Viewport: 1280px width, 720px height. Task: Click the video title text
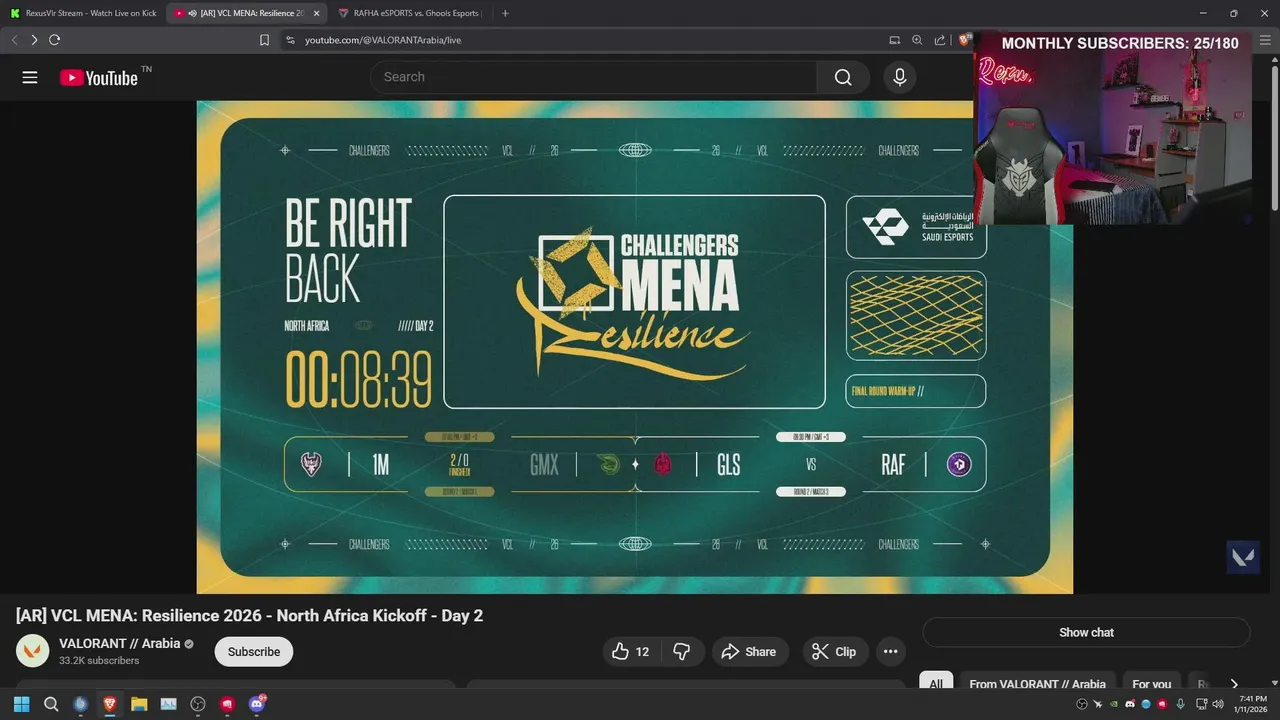click(x=249, y=615)
